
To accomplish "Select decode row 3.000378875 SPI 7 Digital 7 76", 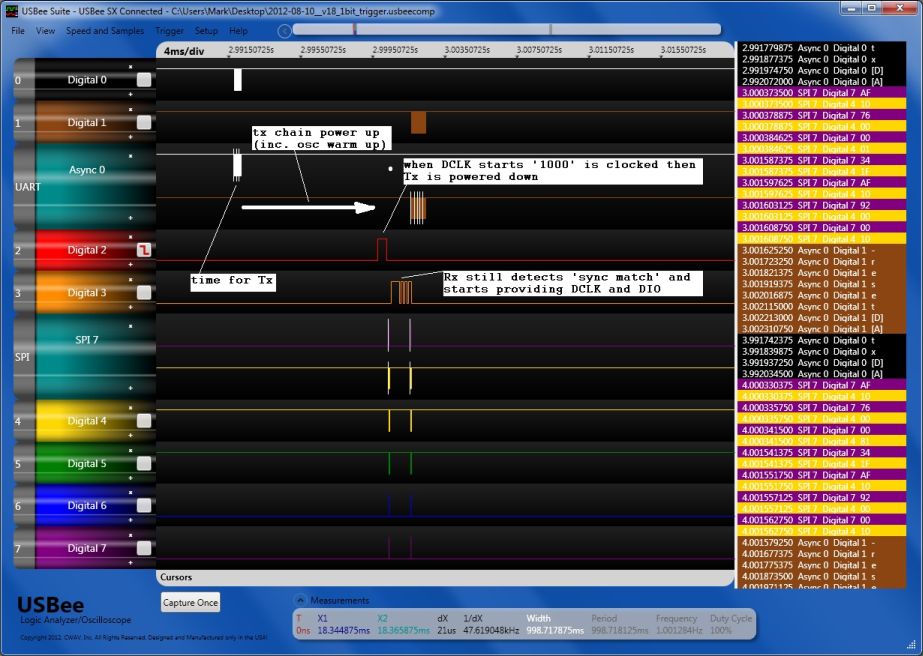I will pyautogui.click(x=821, y=115).
